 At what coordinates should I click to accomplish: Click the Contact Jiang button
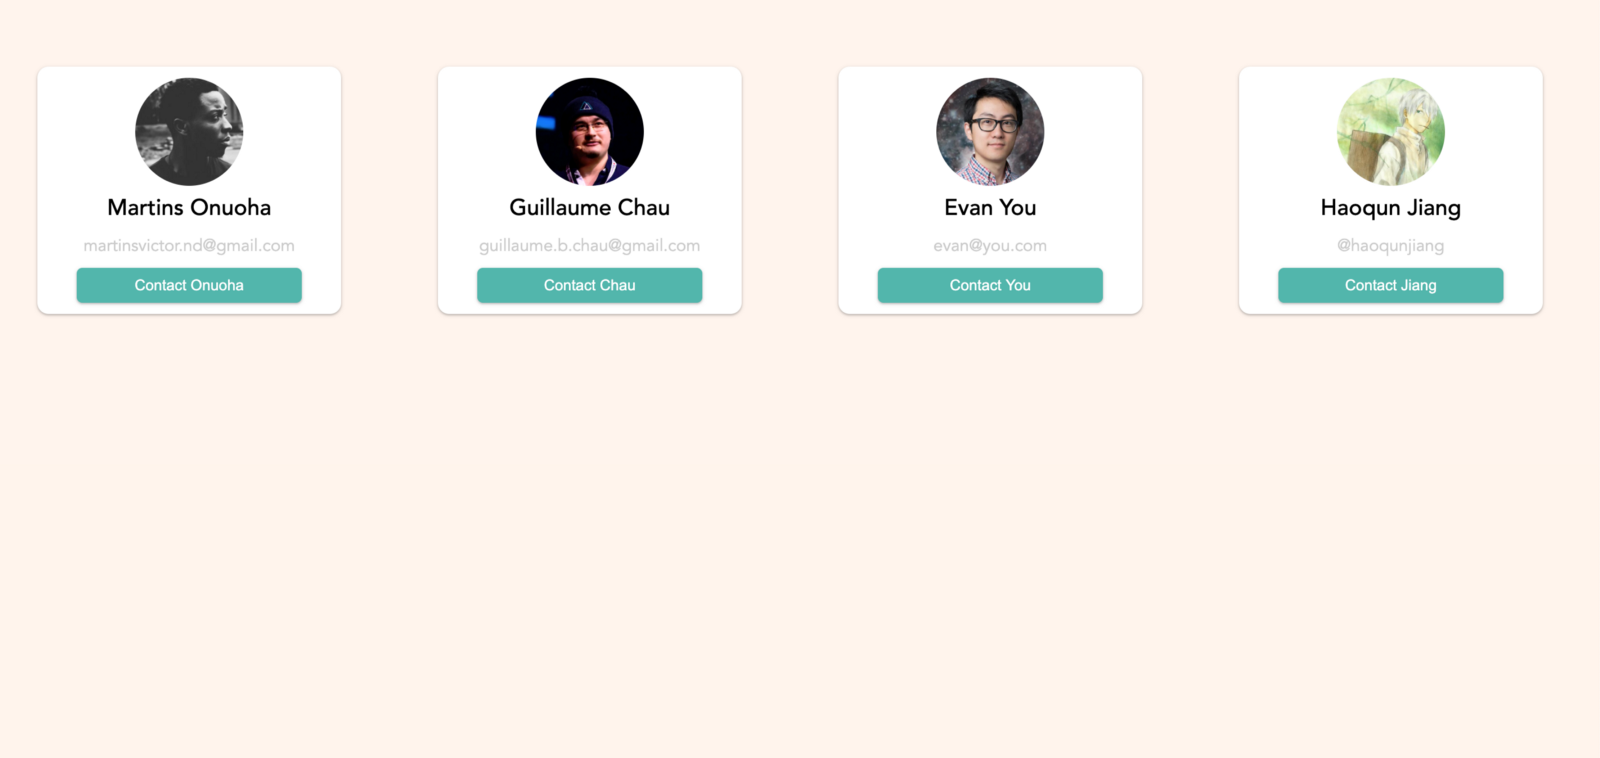(x=1391, y=285)
